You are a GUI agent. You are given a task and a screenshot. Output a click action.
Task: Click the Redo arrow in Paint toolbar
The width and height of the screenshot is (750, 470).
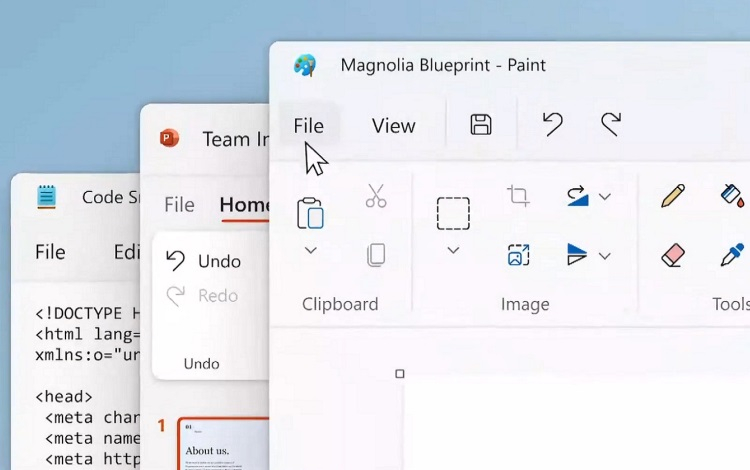tap(610, 124)
